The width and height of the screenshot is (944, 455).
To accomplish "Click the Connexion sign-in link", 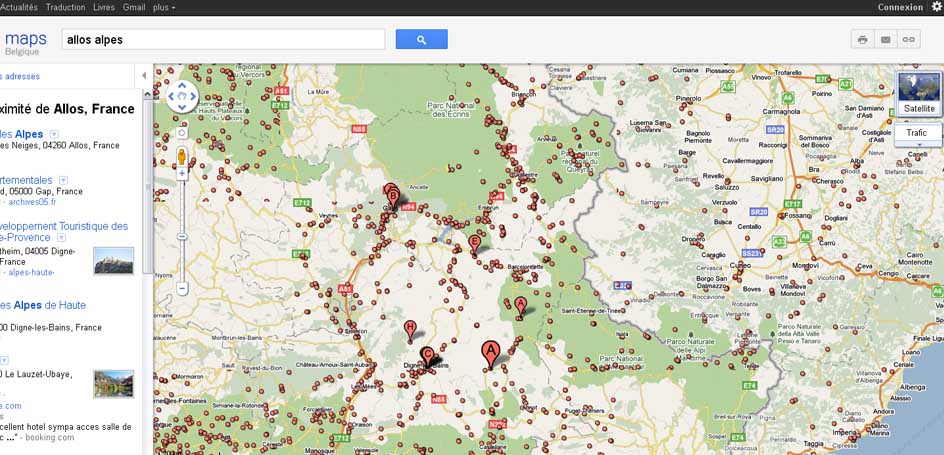I will click(x=900, y=7).
